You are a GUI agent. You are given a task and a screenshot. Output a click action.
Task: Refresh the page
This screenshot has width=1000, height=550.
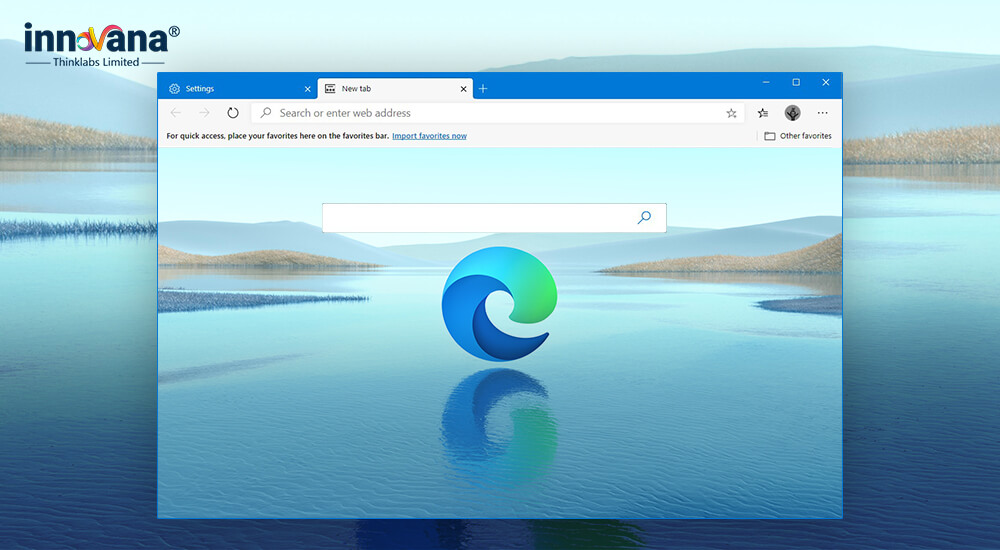point(233,113)
